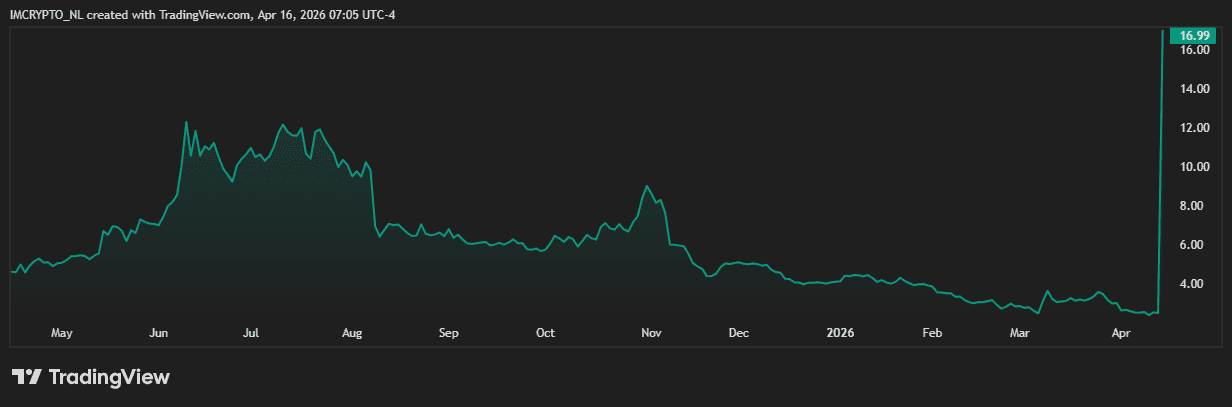
Task: Select the 16.00 price axis label
Action: pos(1195,50)
